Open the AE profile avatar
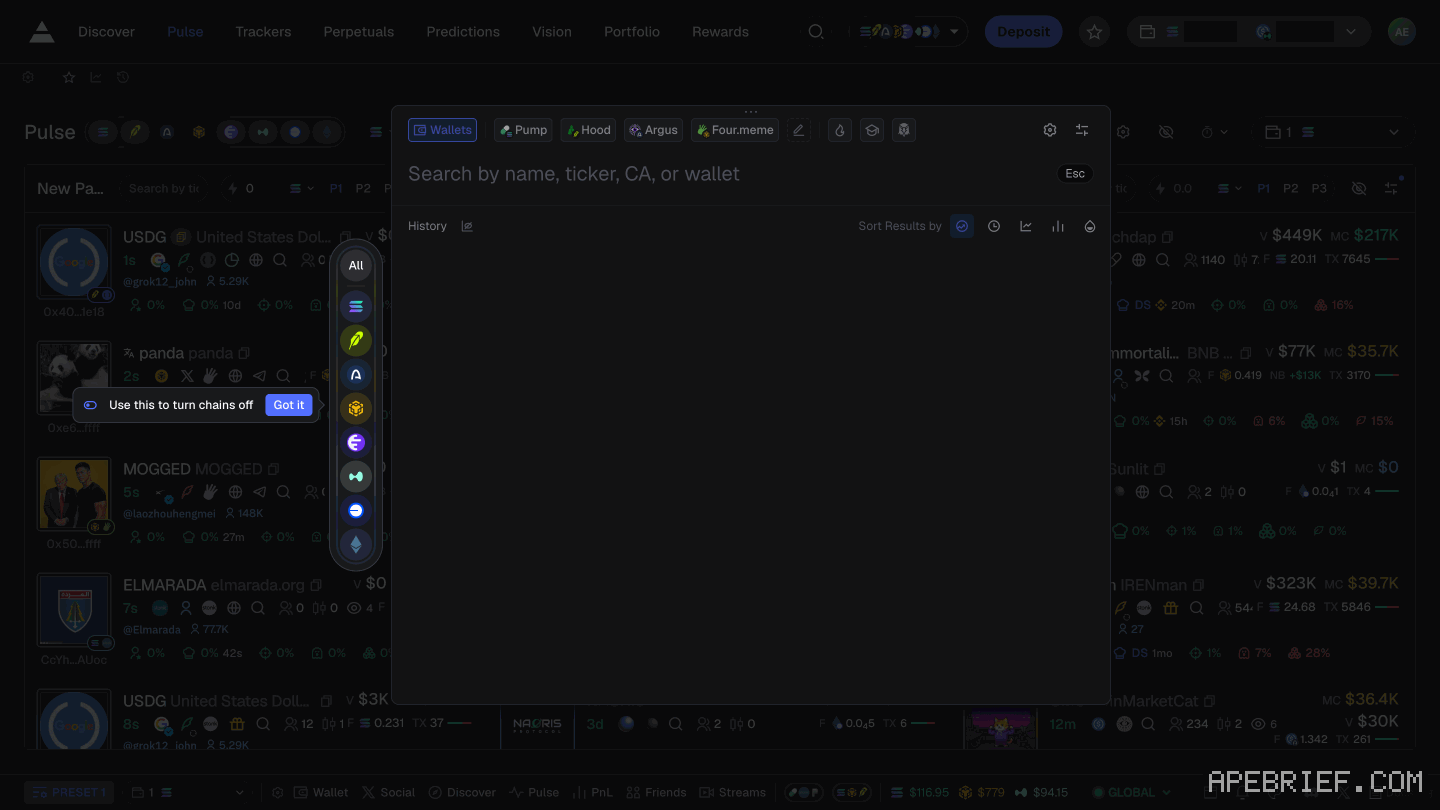Viewport: 1440px width, 810px height. [1402, 32]
